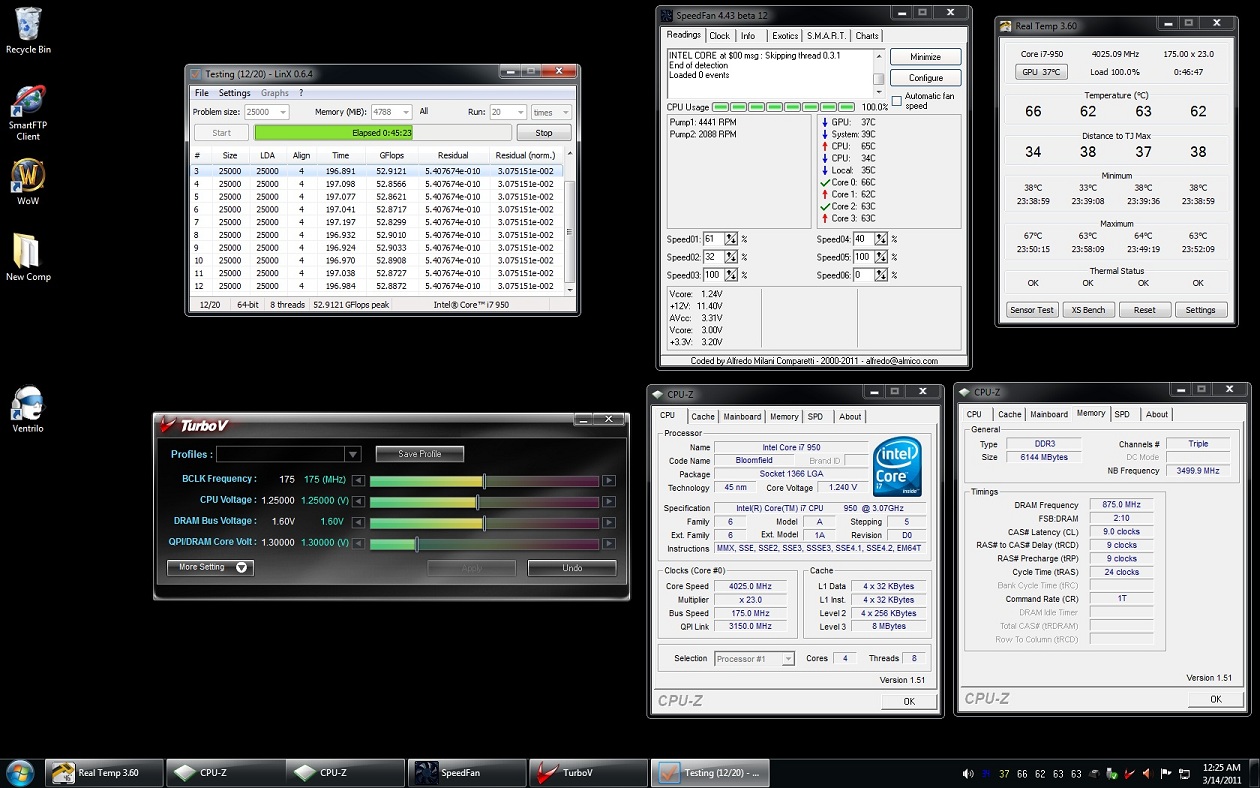Click the CPU Voltage increase arrow
Viewport: 1260px width, 788px height.
(x=609, y=501)
